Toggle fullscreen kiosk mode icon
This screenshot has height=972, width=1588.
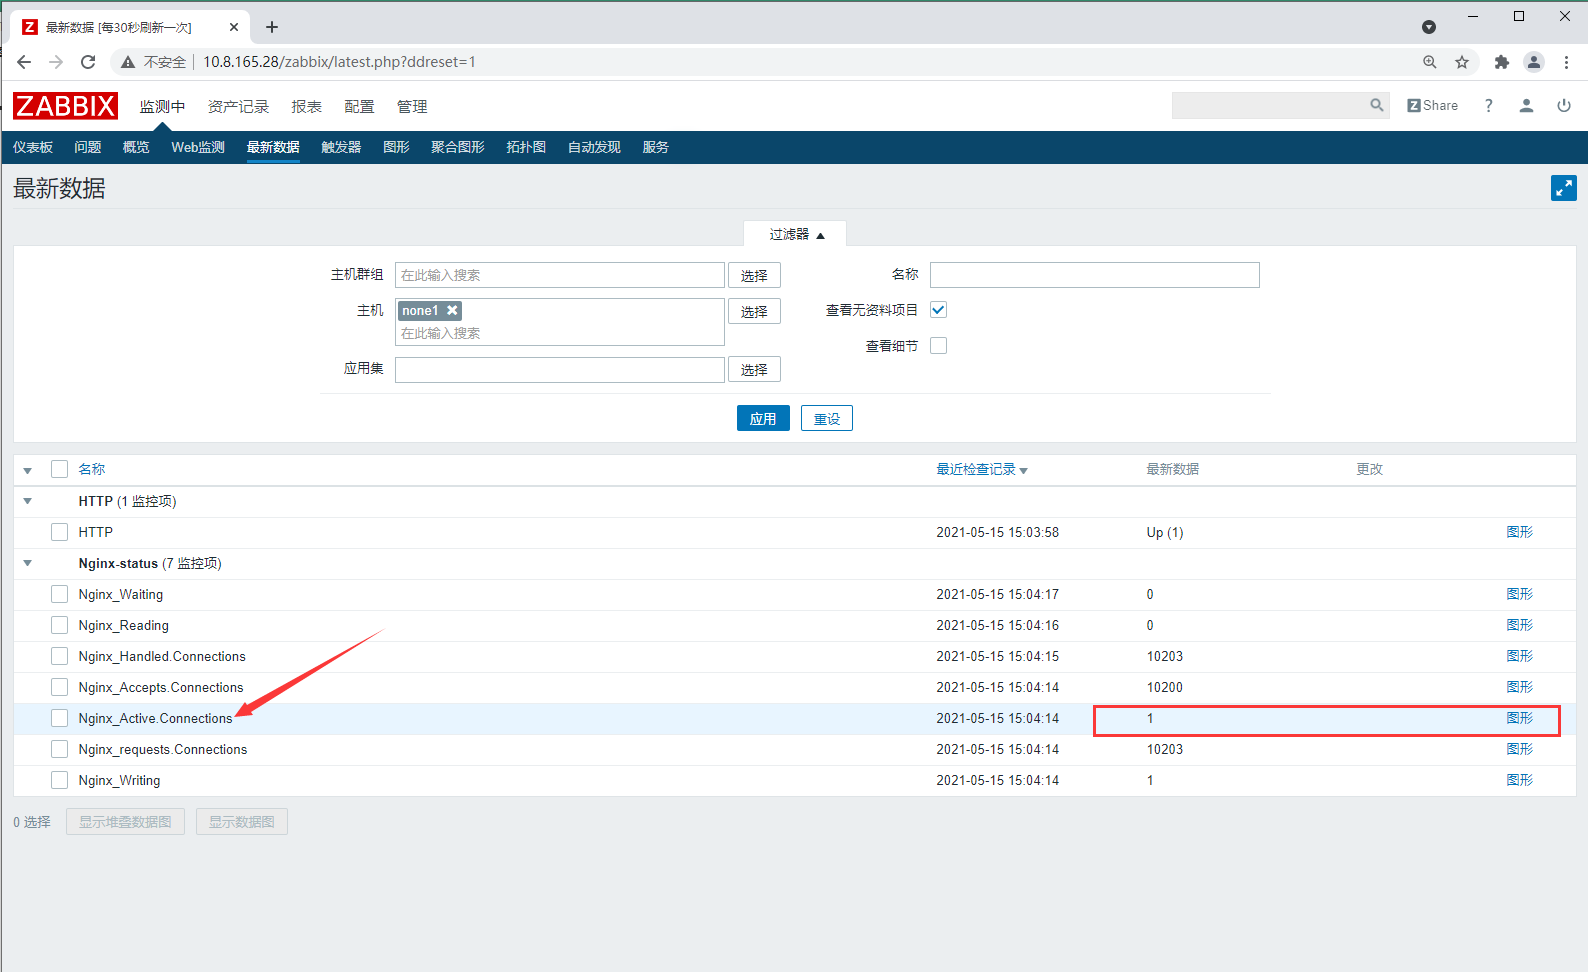coord(1564,188)
